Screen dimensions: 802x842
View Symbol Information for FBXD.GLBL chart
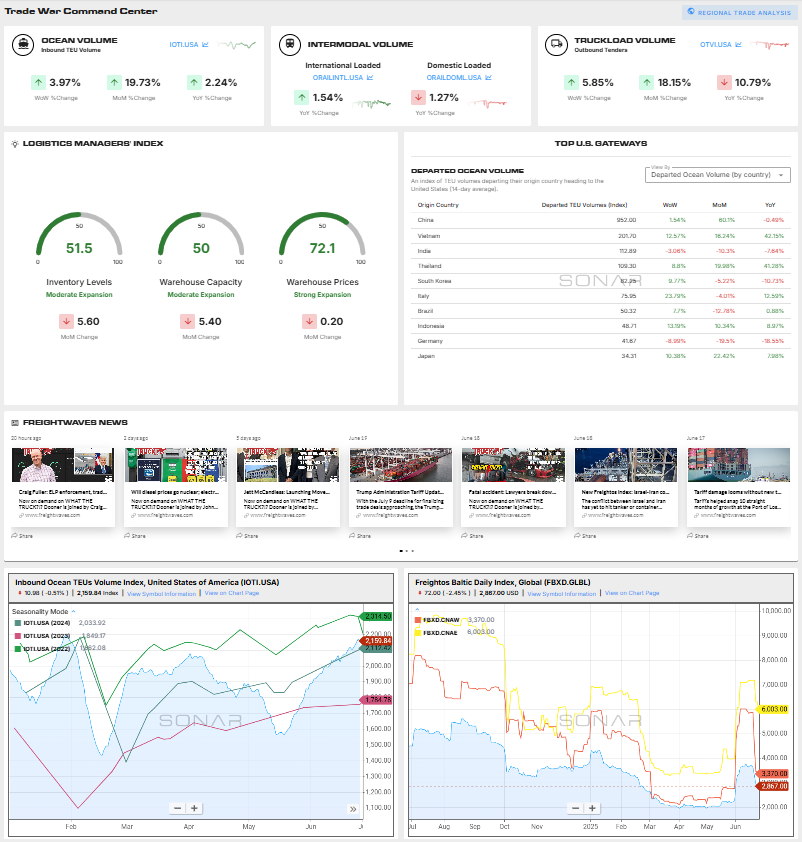[x=562, y=593]
